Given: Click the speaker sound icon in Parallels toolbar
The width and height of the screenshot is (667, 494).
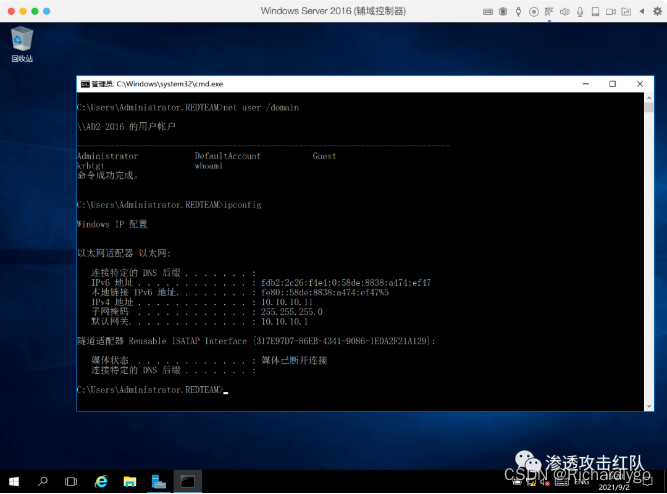Looking at the screenshot, I should 564,11.
